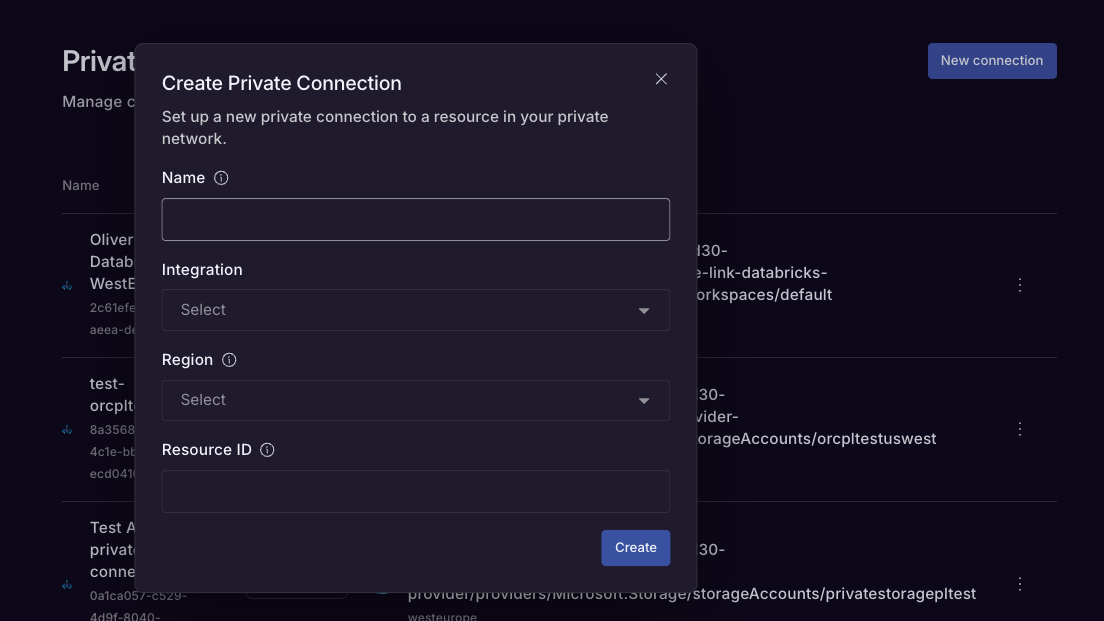
Task: Open the actions menu for the test-orcplt connection
Action: pyautogui.click(x=1020, y=428)
